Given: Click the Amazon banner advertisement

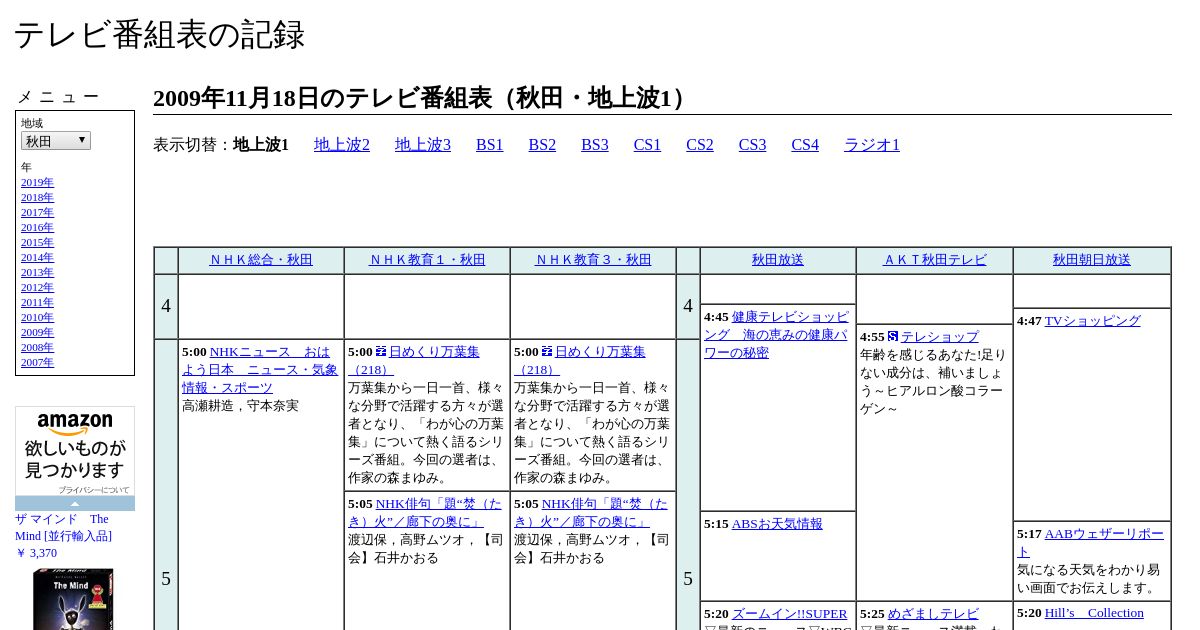Looking at the screenshot, I should [75, 451].
